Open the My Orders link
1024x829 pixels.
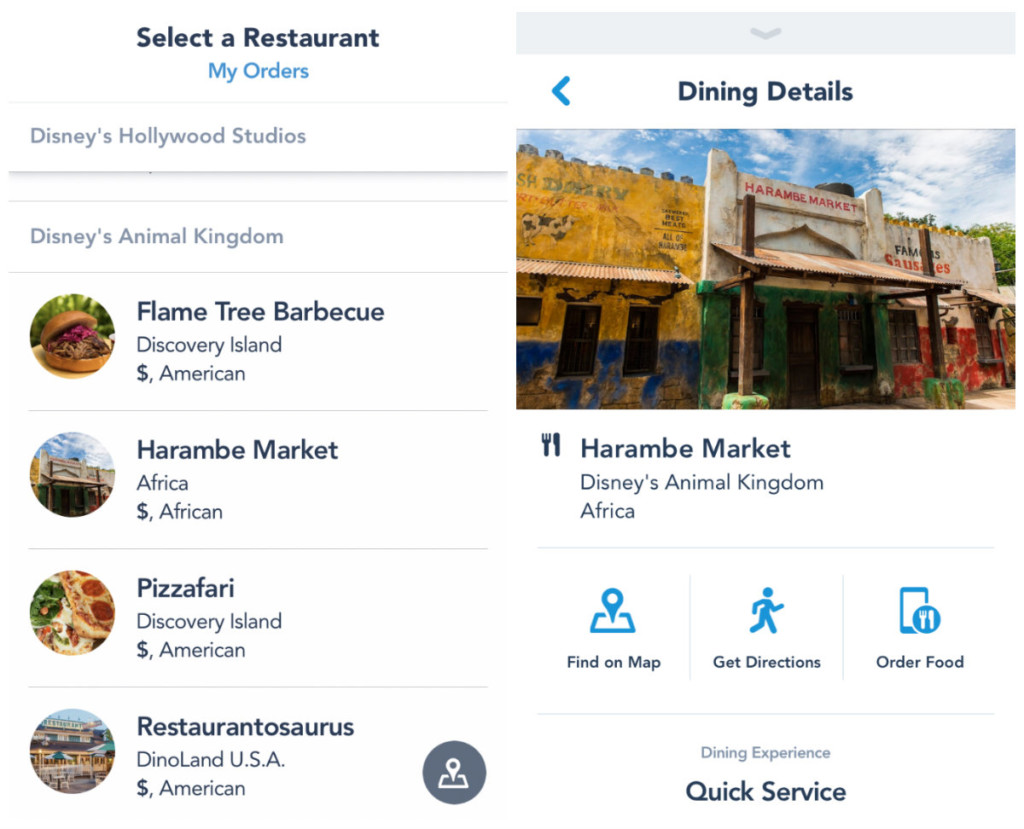coord(258,71)
